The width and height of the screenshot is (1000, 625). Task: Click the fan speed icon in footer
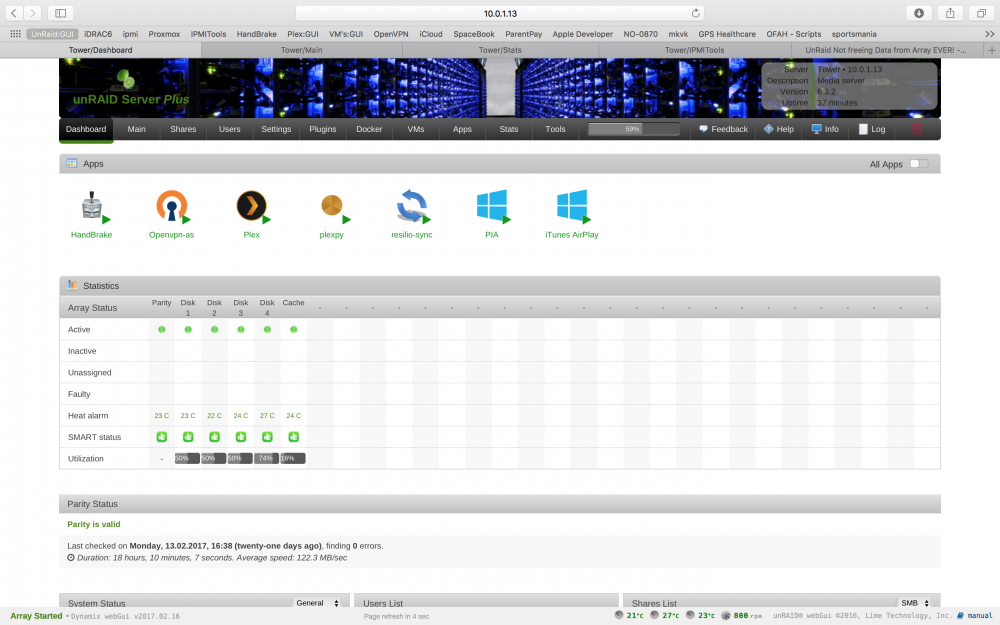coord(725,615)
